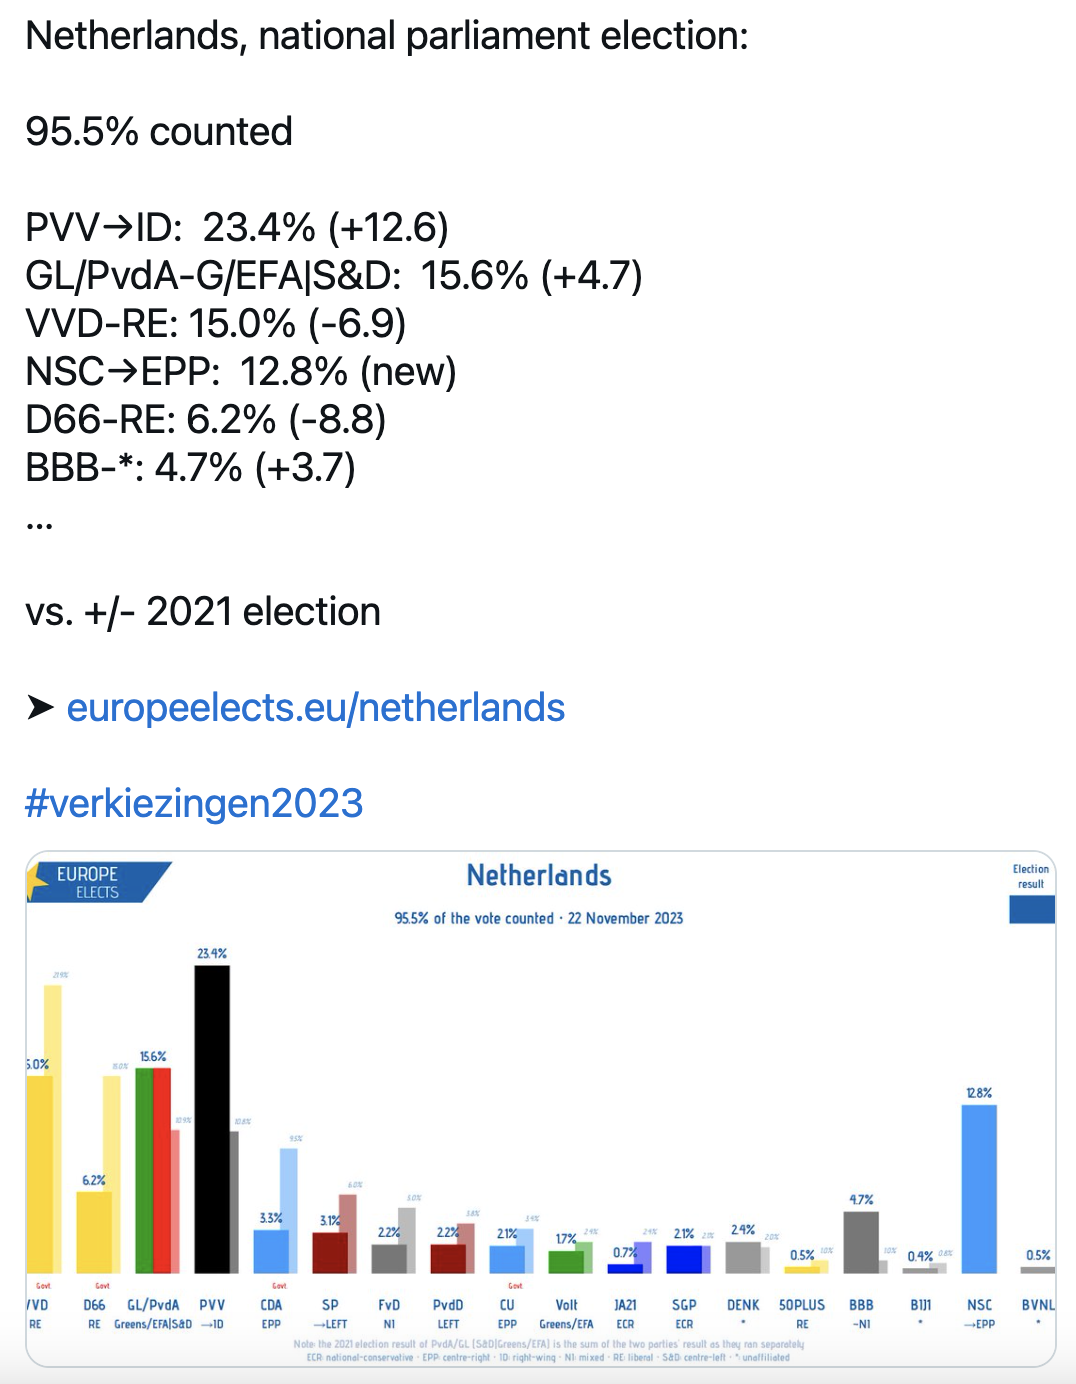Click the 95.5% of the vote counted subtitle
Viewport: 1076px width, 1384px height.
[x=539, y=918]
